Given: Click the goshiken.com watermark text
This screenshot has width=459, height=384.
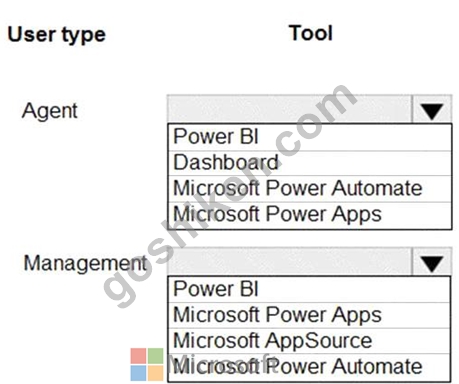Looking at the screenshot, I should [x=230, y=195].
